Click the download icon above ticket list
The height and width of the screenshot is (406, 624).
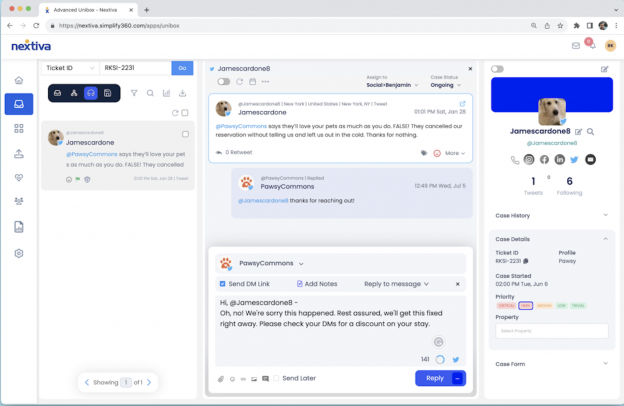[182, 93]
